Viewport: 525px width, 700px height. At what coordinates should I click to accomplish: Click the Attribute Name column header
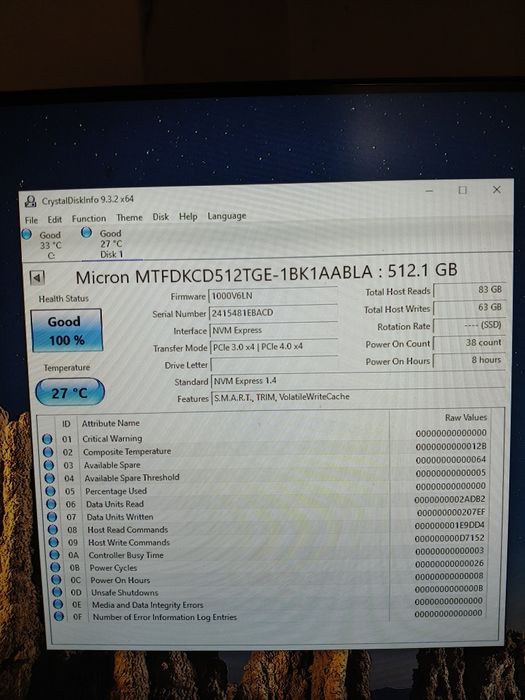pos(111,423)
